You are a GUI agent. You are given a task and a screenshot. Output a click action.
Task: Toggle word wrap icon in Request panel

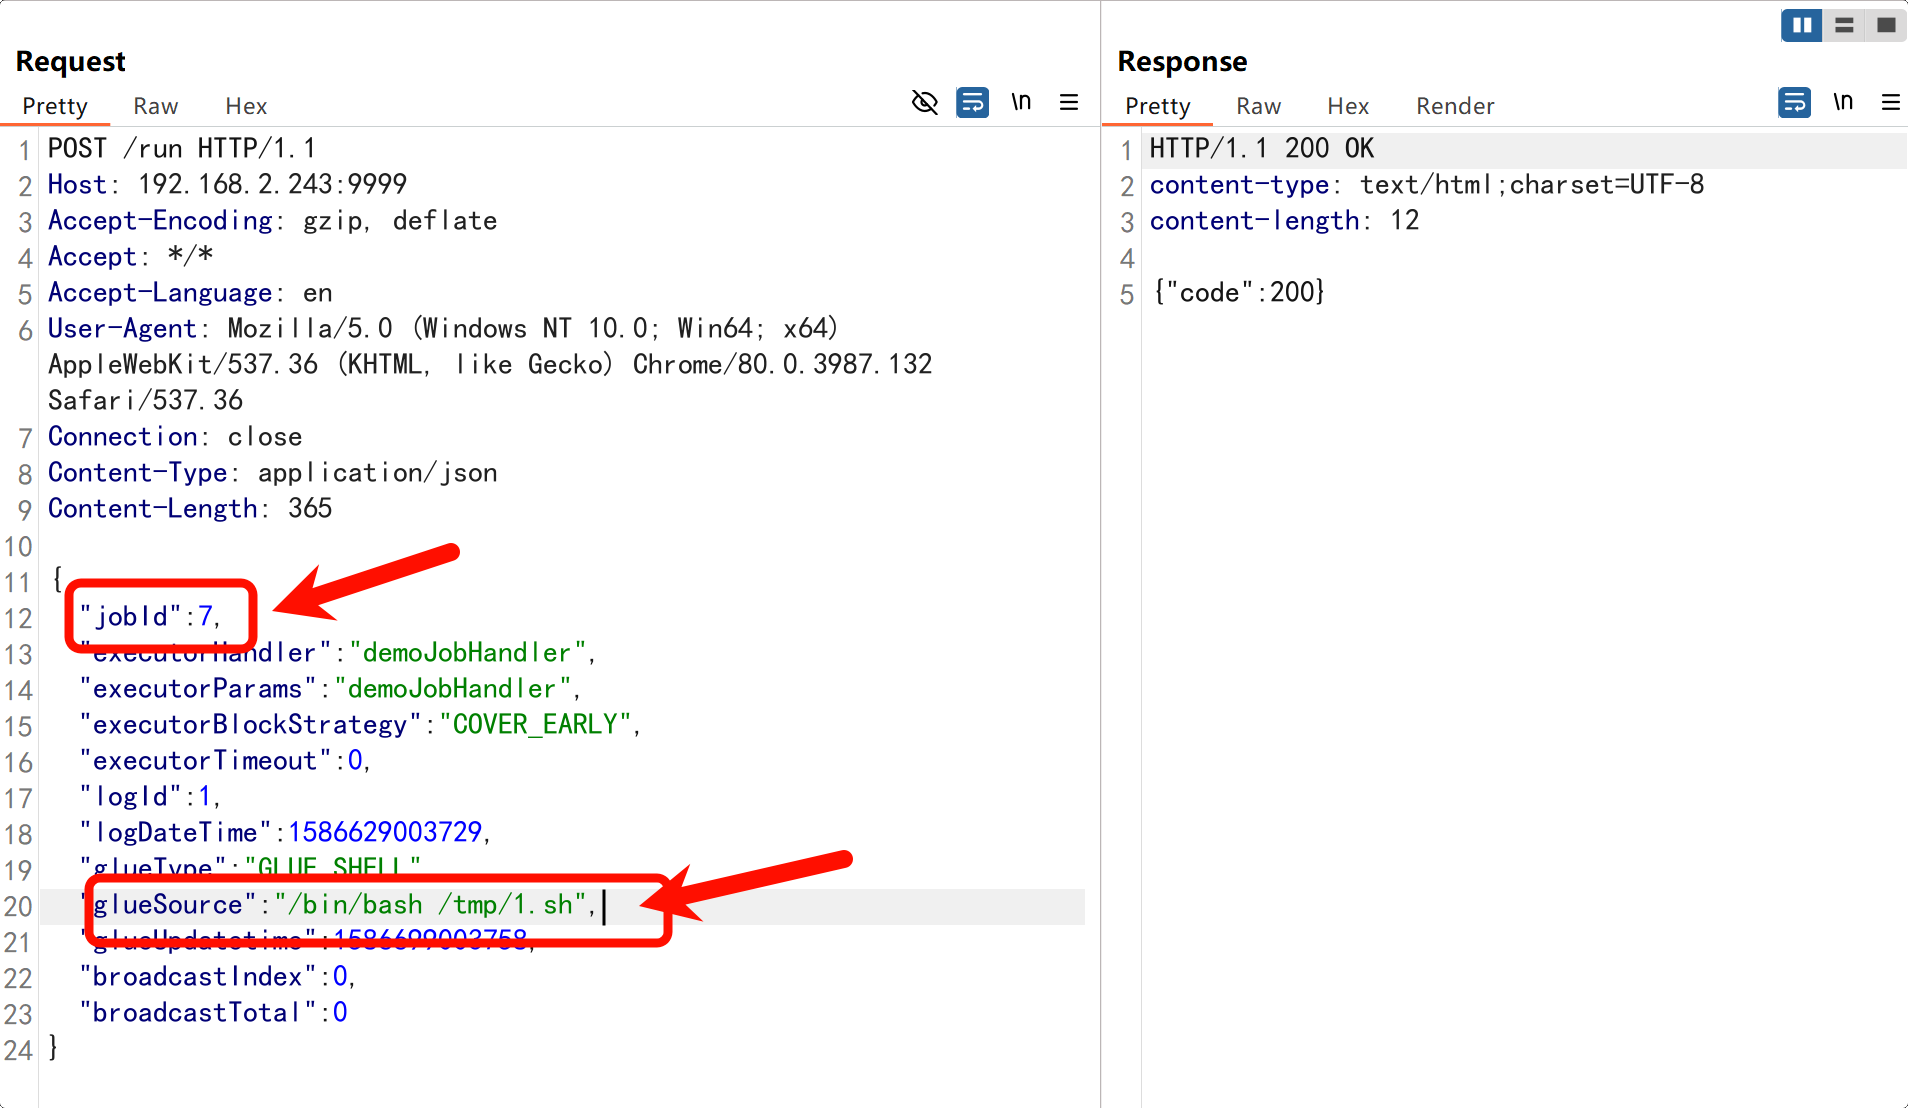(x=972, y=103)
